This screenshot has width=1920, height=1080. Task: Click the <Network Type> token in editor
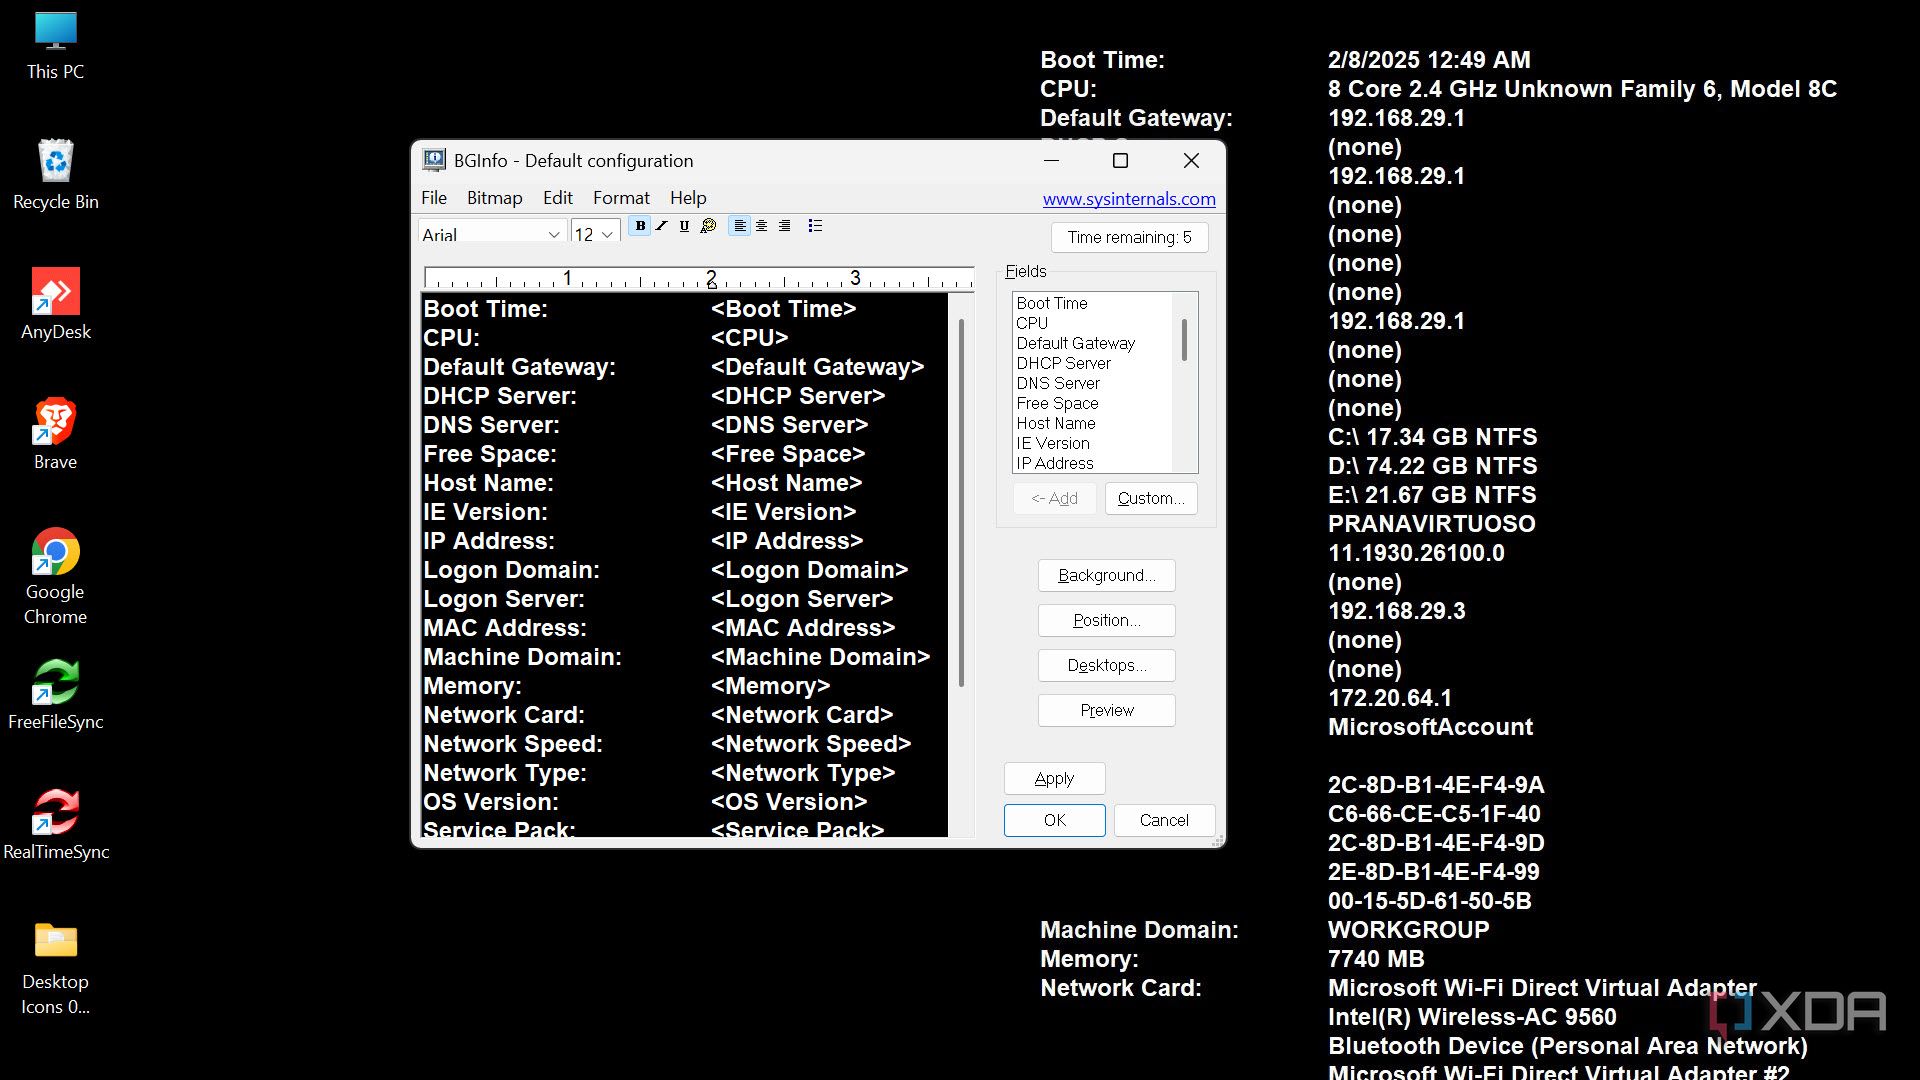click(803, 773)
